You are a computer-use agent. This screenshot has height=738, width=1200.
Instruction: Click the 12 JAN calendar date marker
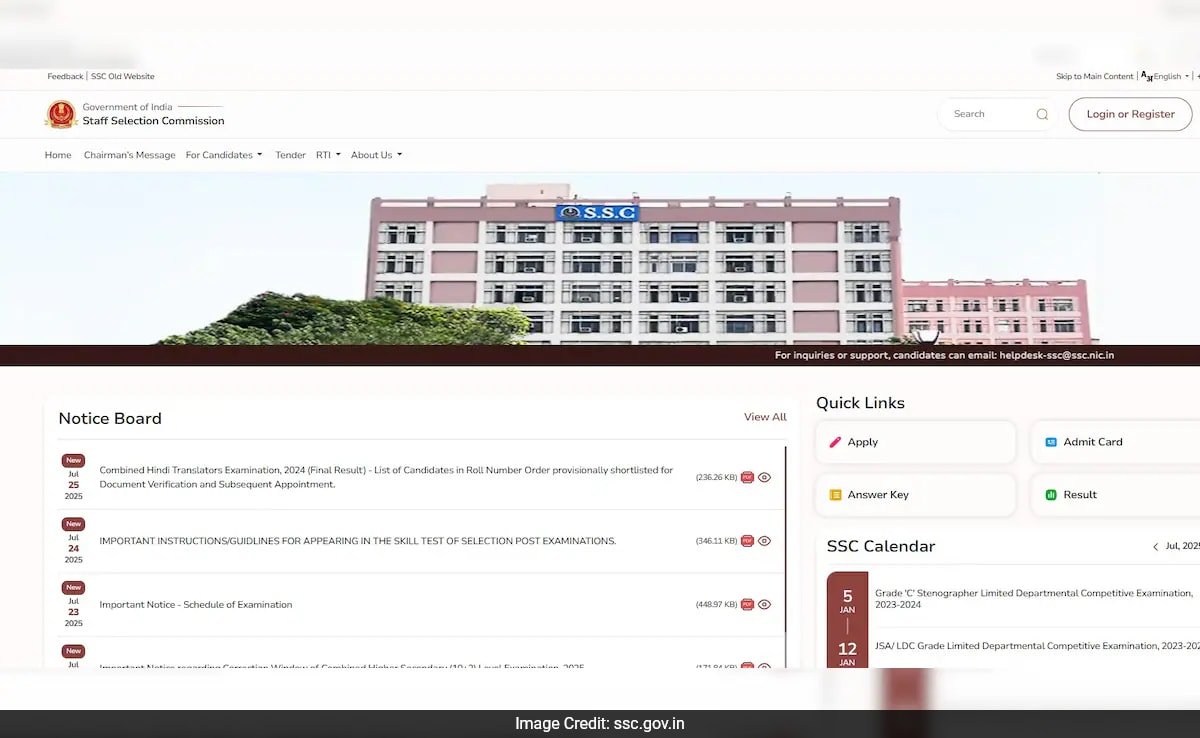point(847,653)
